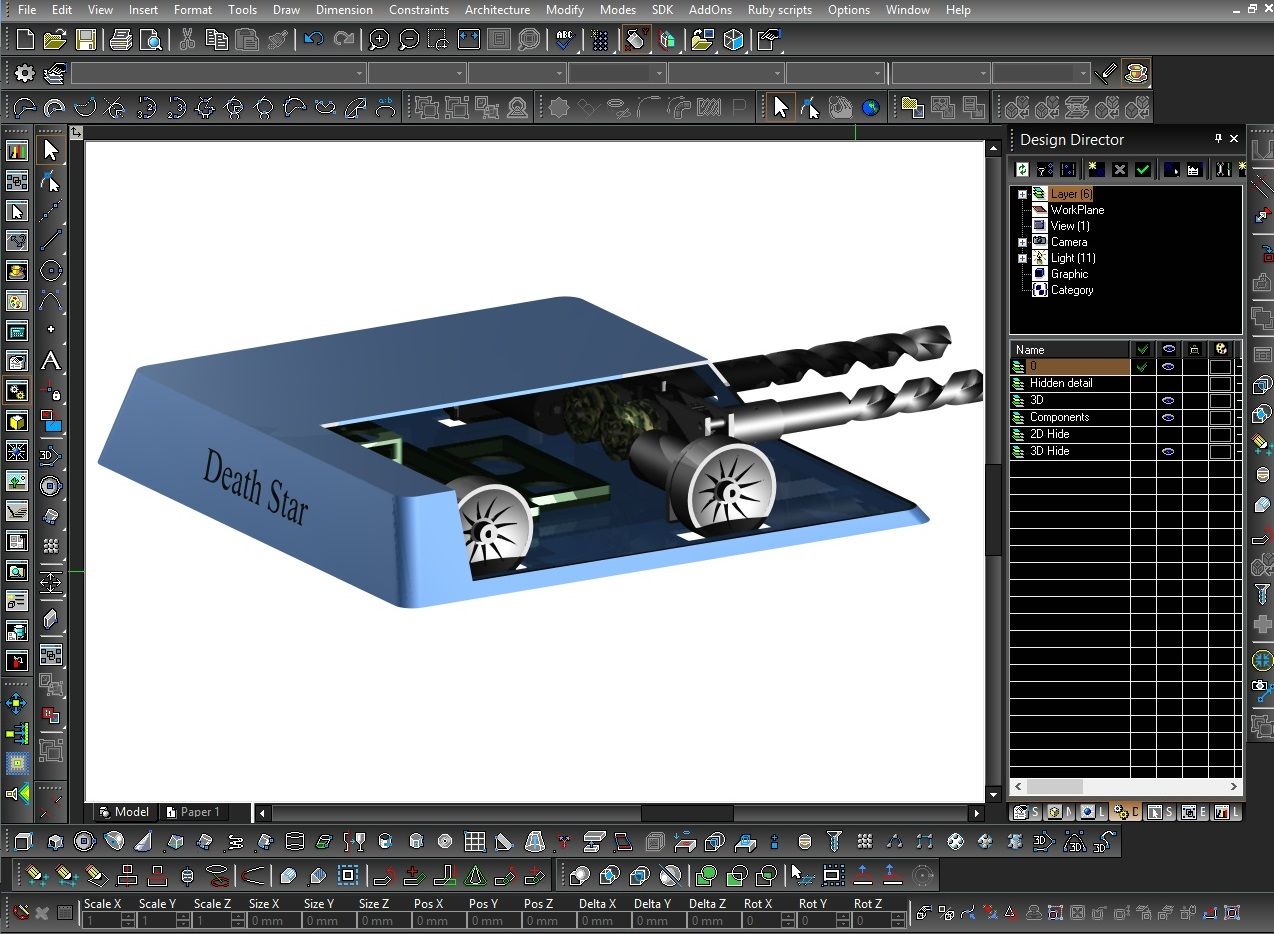Open the Architecture menu

coord(497,10)
